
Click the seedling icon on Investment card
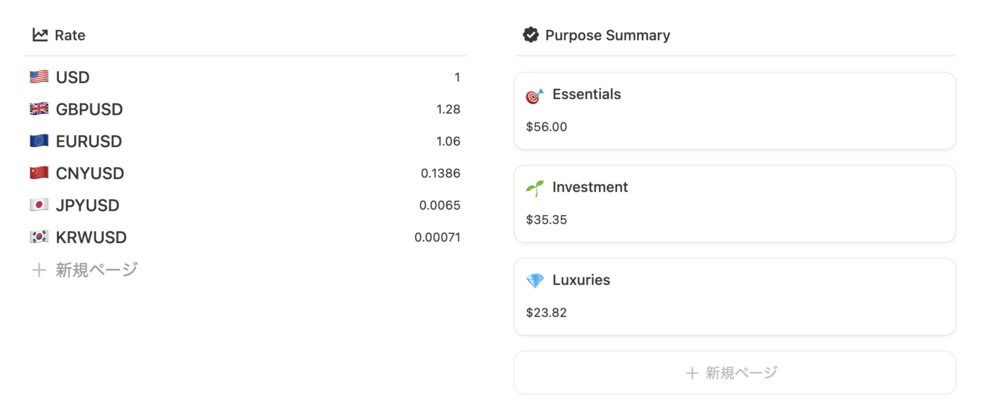pyautogui.click(x=535, y=188)
